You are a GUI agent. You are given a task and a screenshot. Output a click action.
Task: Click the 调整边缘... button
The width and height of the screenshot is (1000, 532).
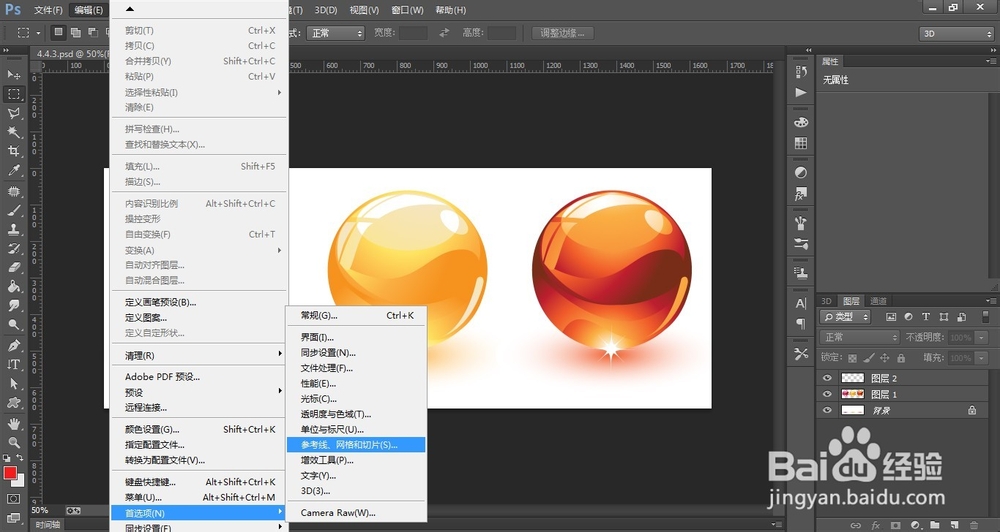[x=562, y=33]
